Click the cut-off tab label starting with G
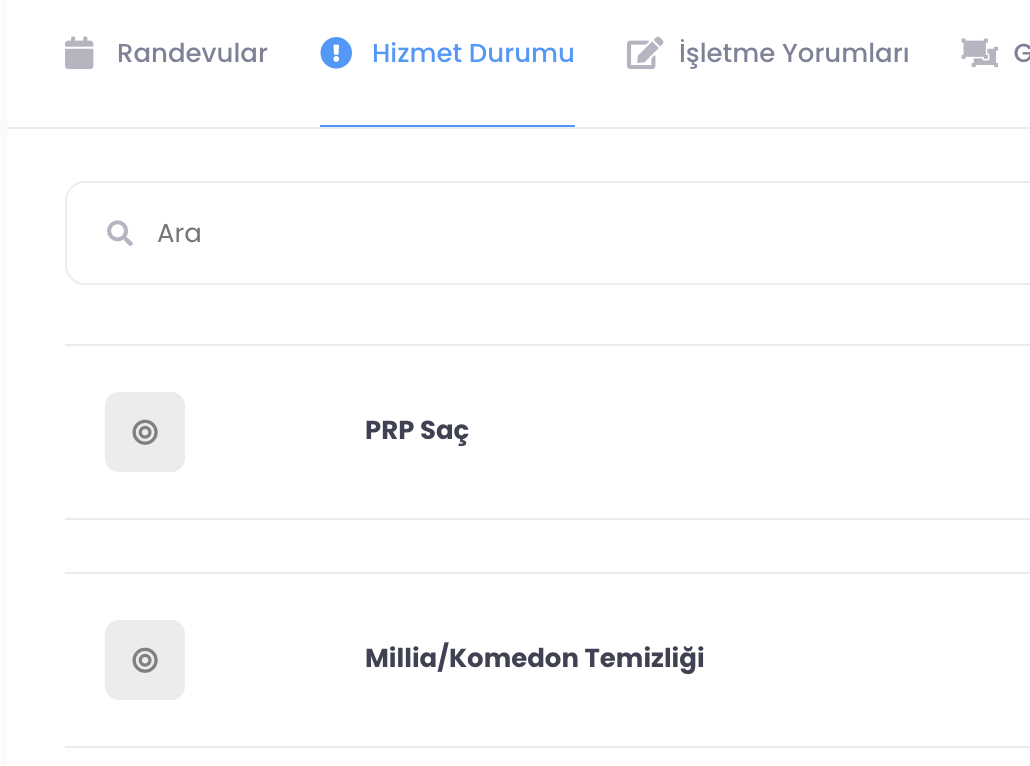This screenshot has height=766, width=1030. (x=1021, y=53)
